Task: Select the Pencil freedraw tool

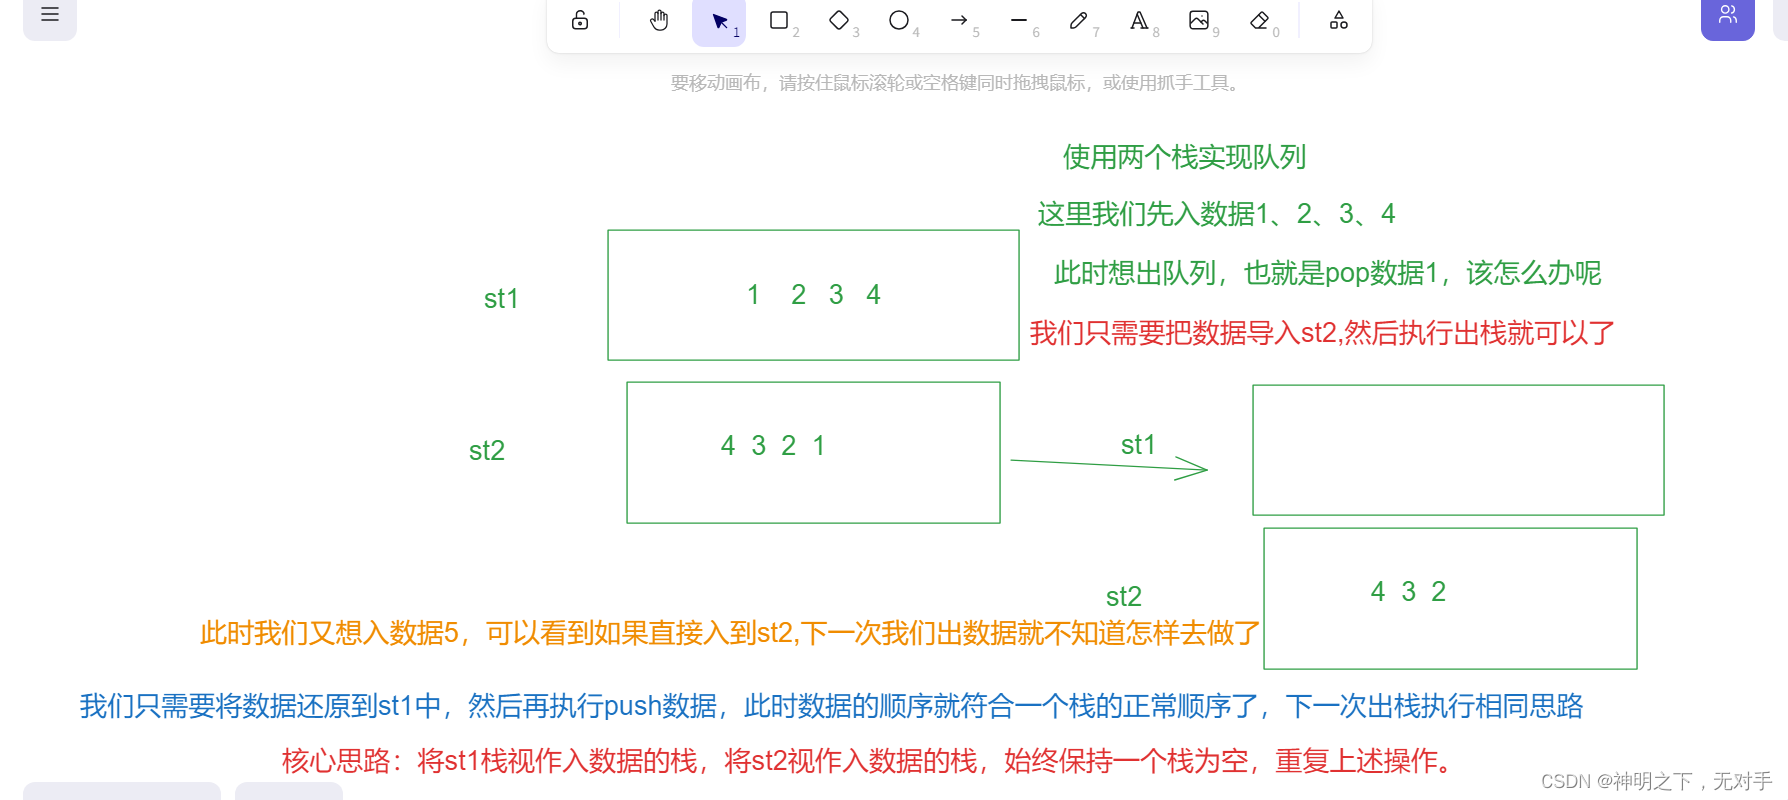Action: [1079, 20]
